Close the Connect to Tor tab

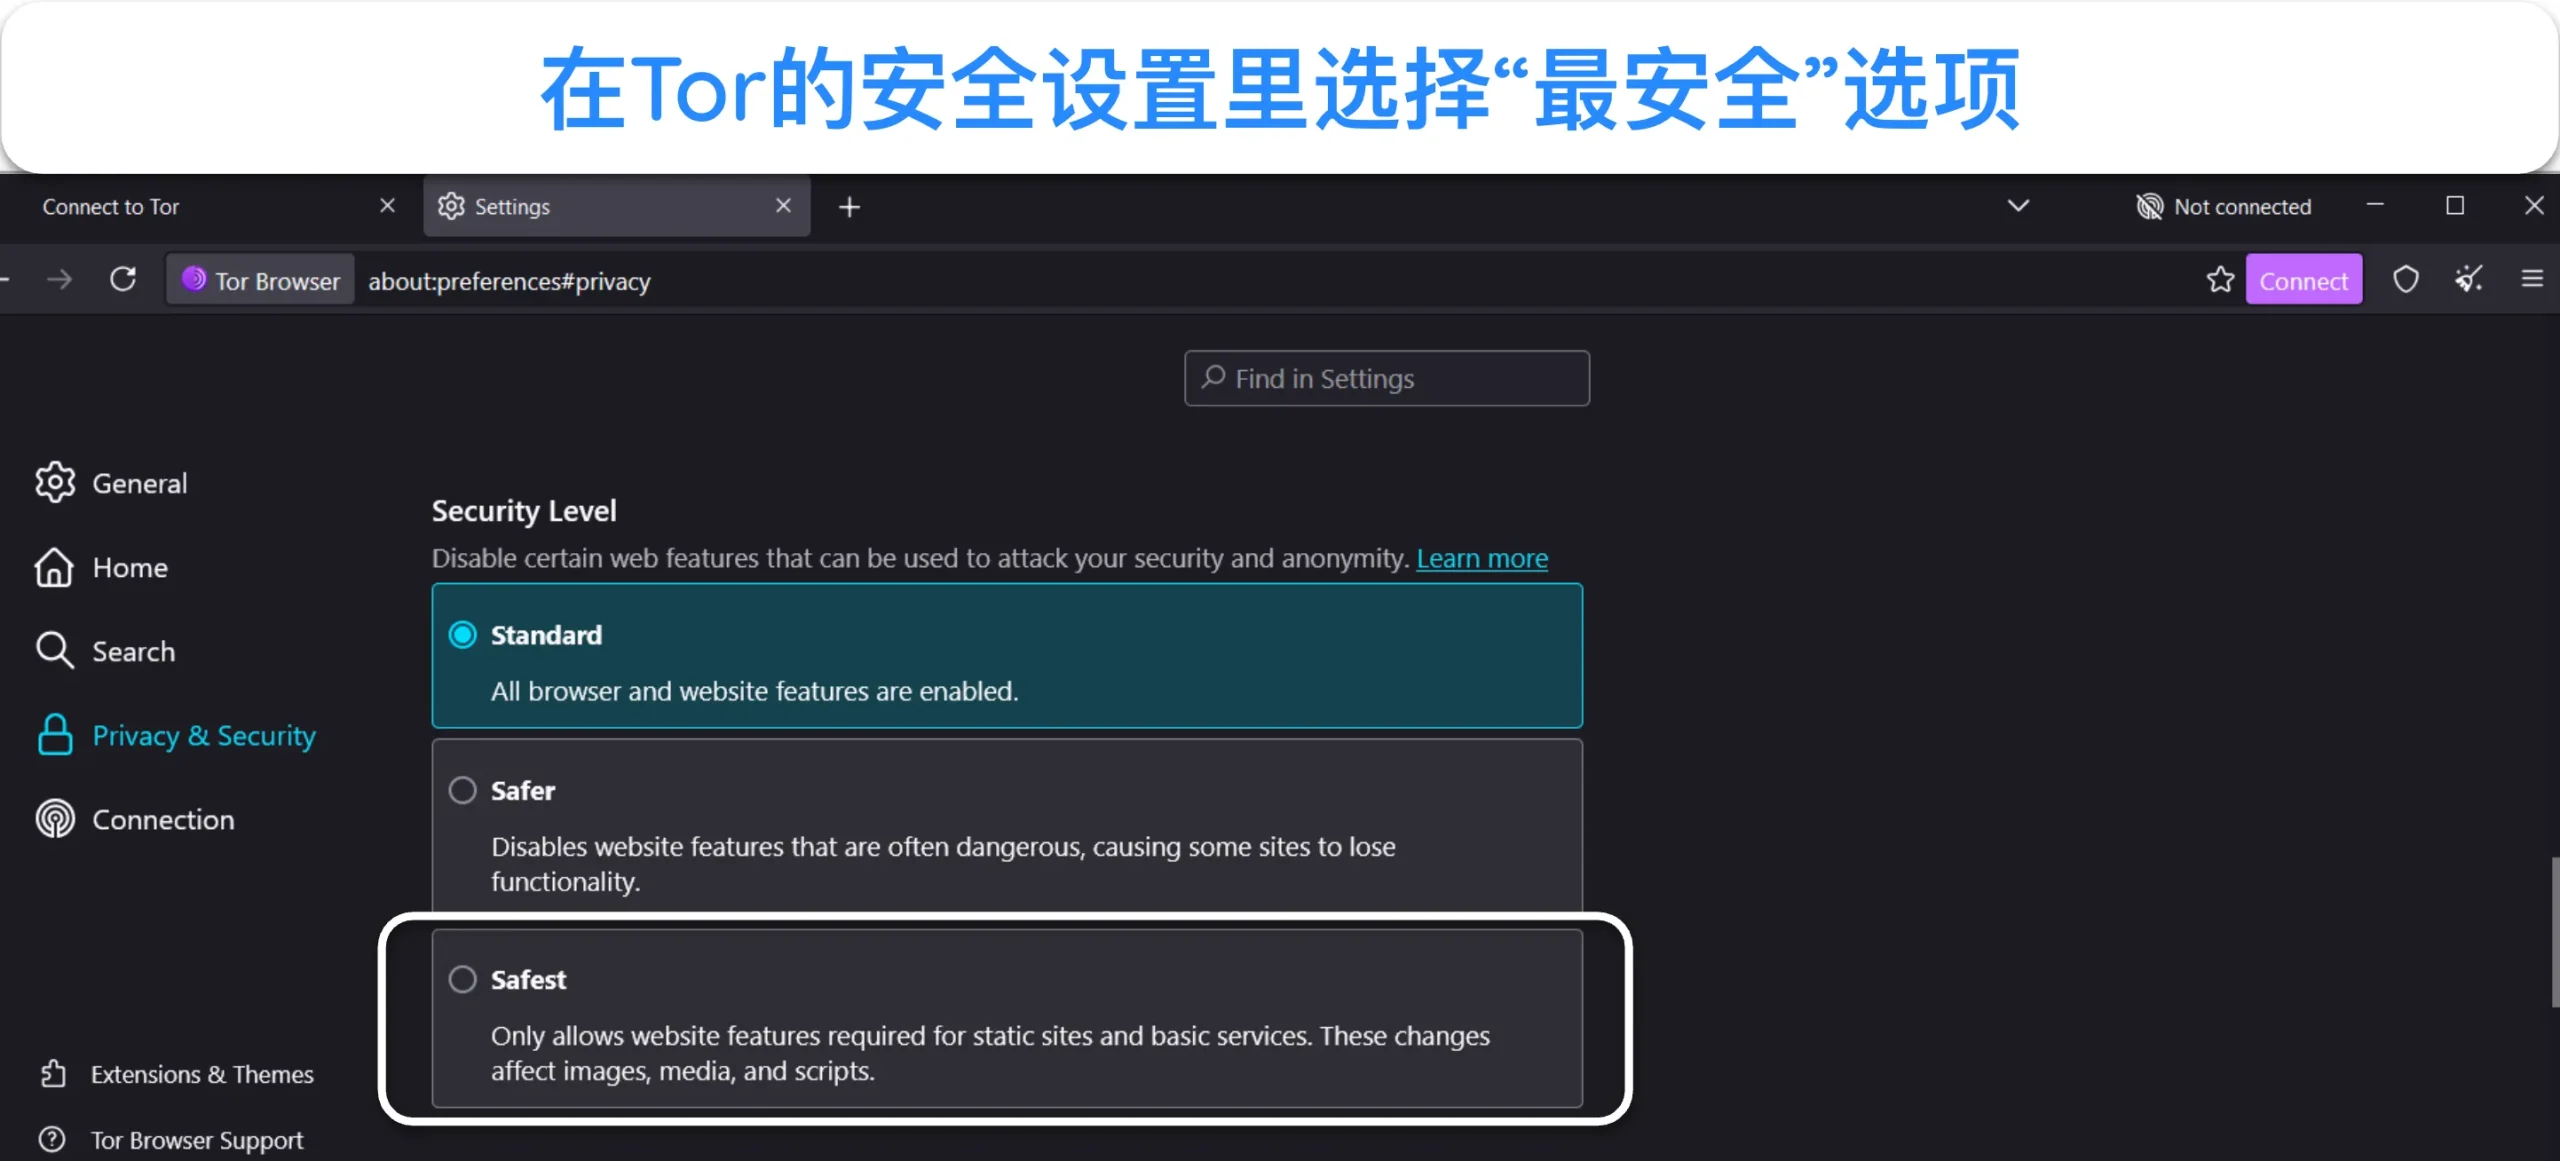click(x=388, y=205)
